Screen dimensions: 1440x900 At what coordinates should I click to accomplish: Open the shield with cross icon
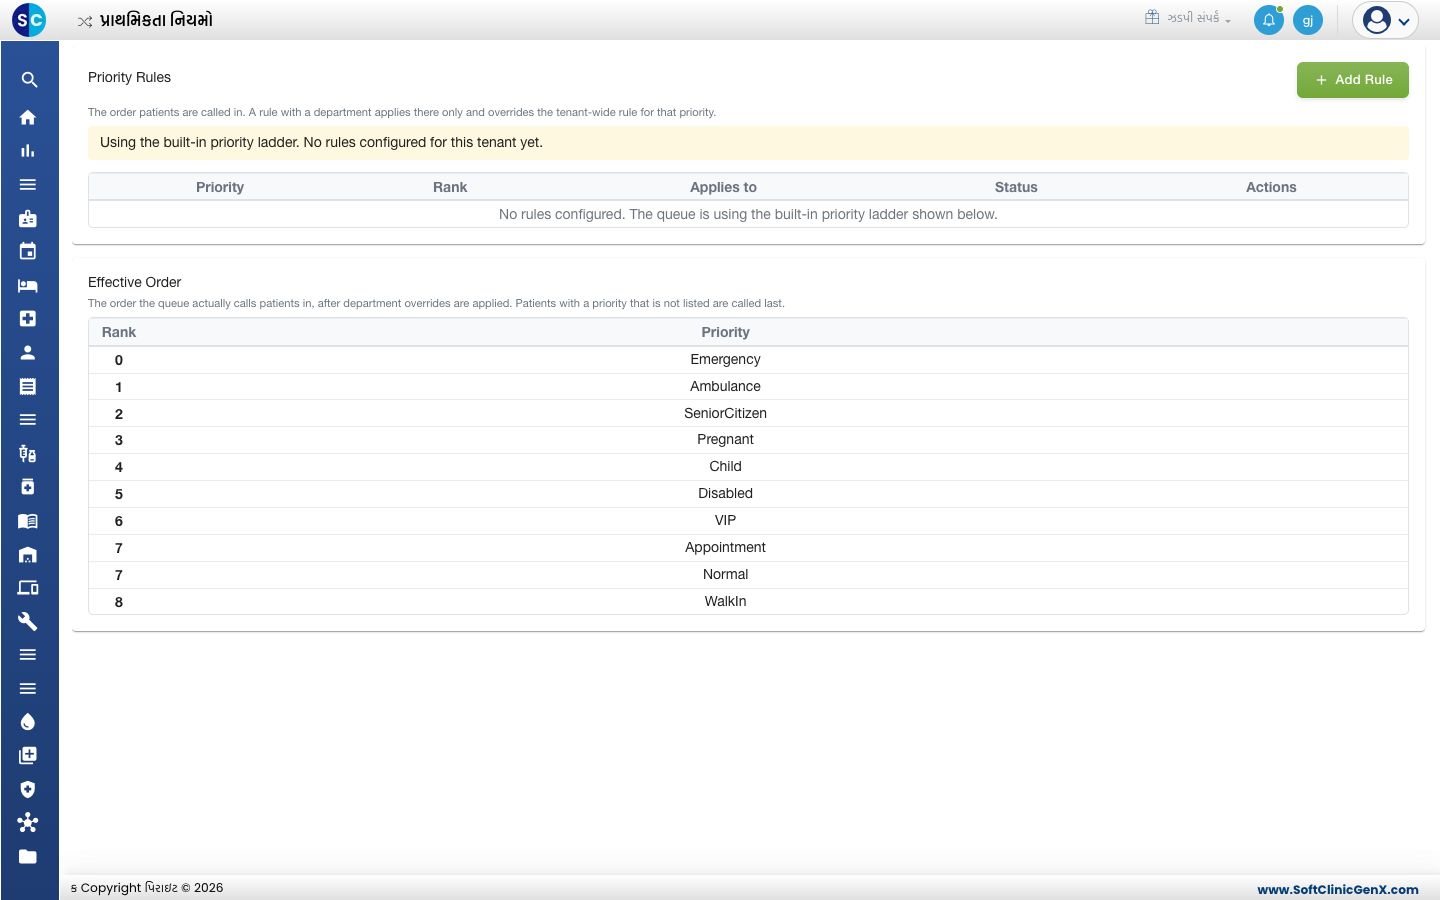28,790
